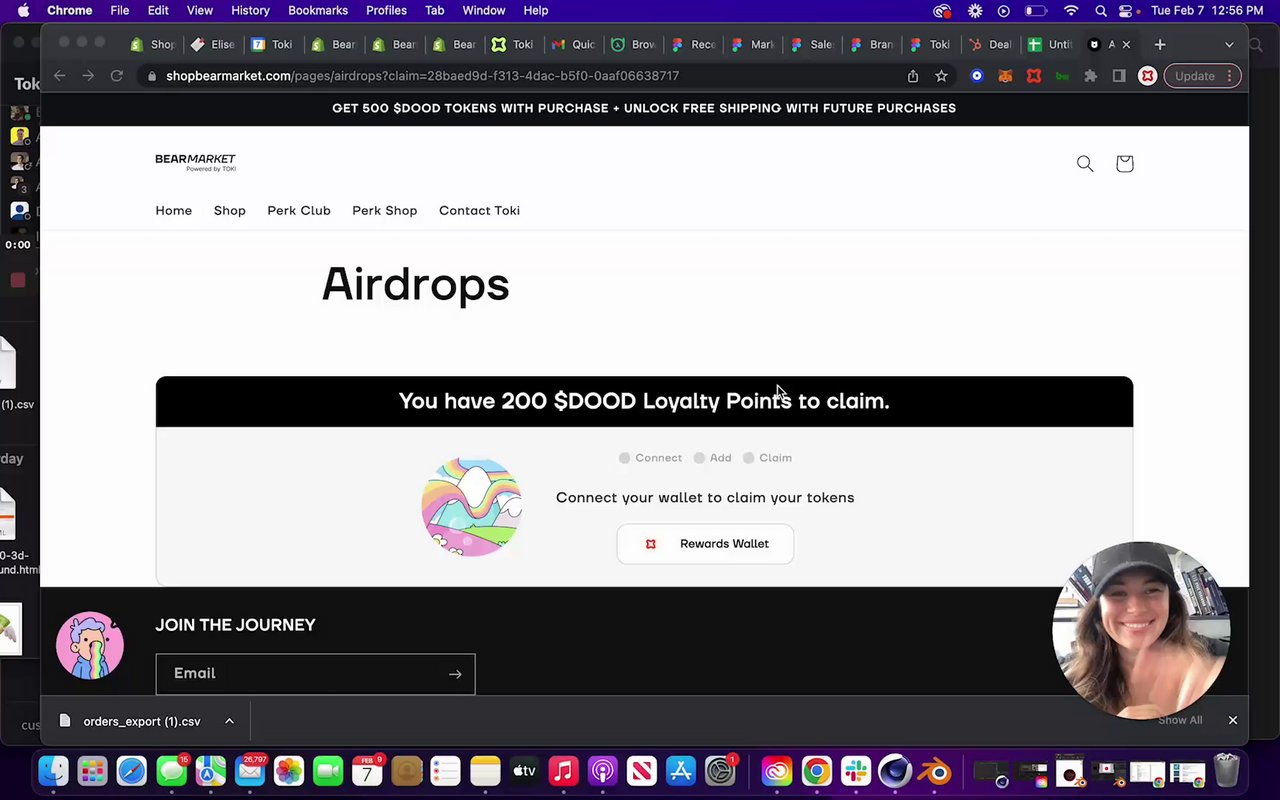Image resolution: width=1280 pixels, height=800 pixels.
Task: Click the Rewards Wallet button
Action: tap(705, 544)
